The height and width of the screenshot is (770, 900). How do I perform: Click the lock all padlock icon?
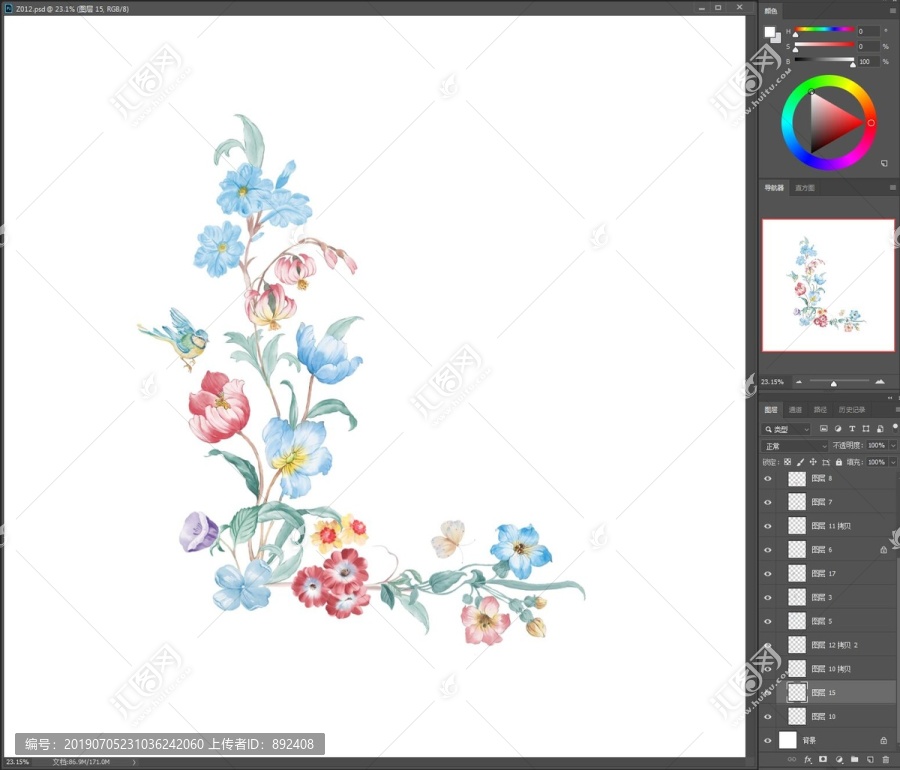point(839,462)
